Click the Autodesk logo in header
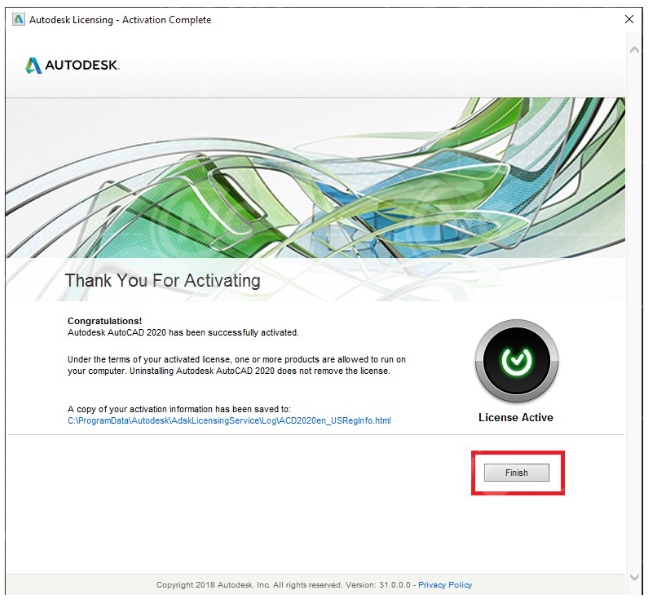Image resolution: width=649 pixels, height=601 pixels. [x=72, y=65]
